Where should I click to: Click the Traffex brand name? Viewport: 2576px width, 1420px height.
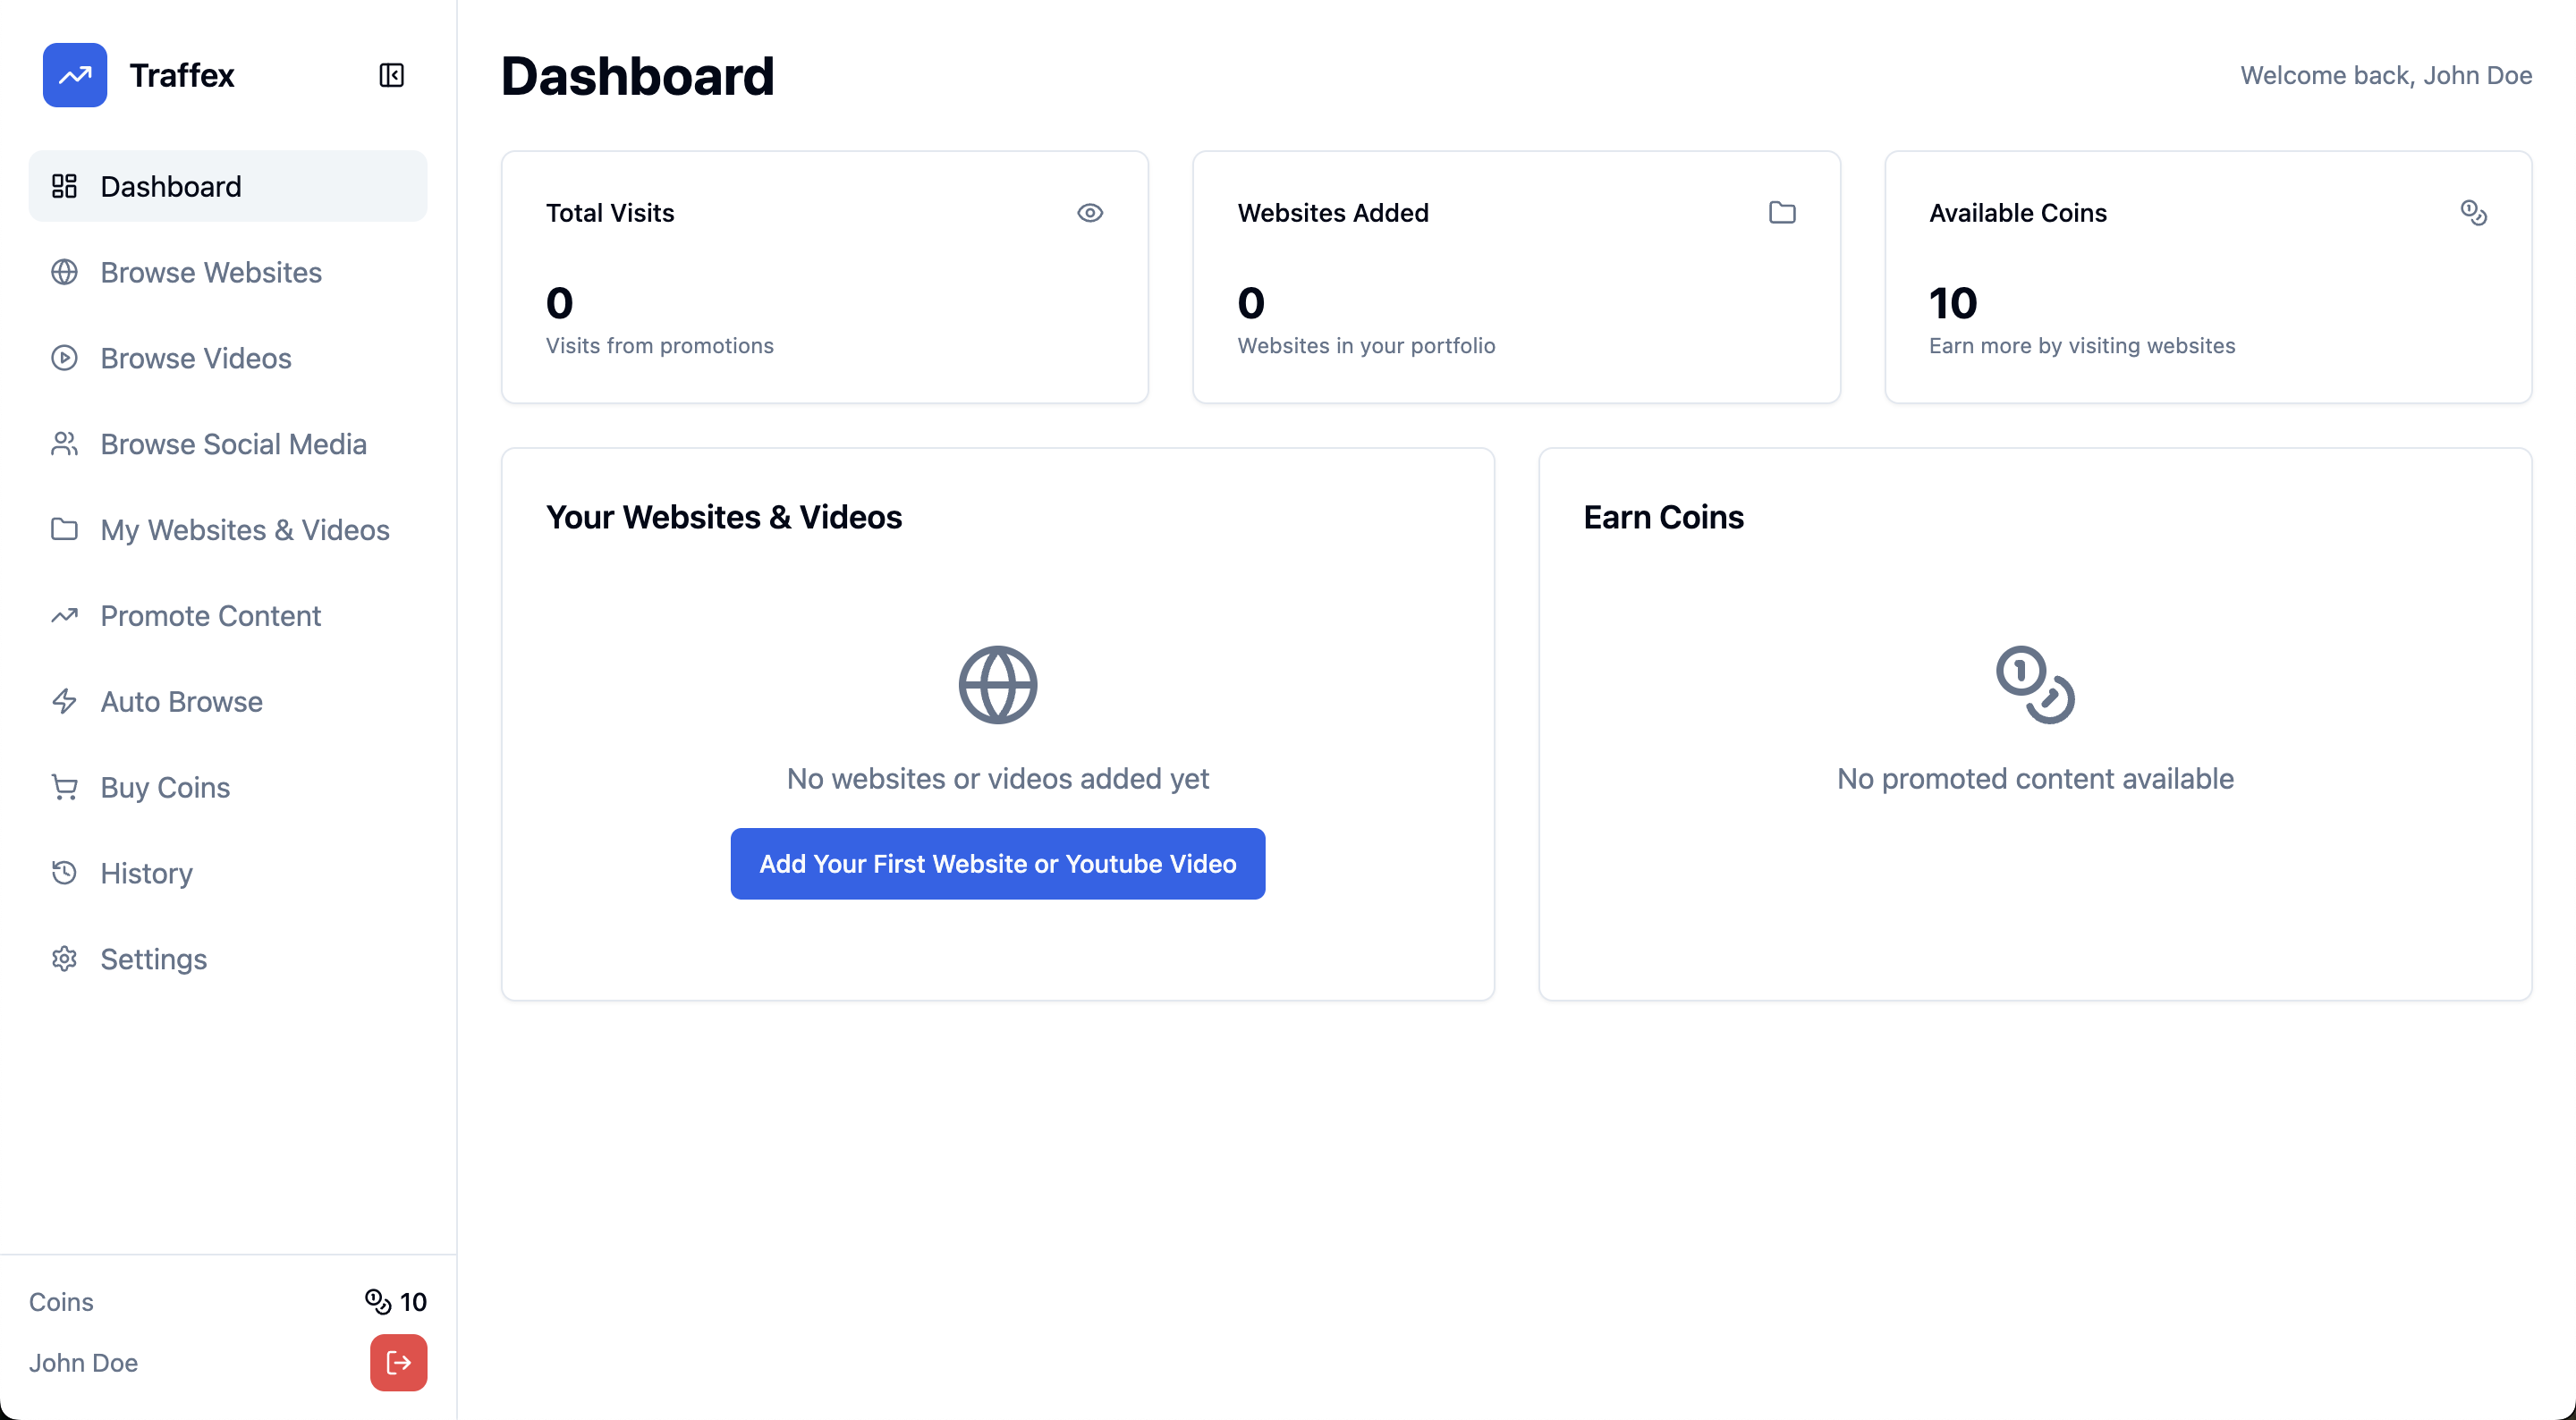point(182,75)
